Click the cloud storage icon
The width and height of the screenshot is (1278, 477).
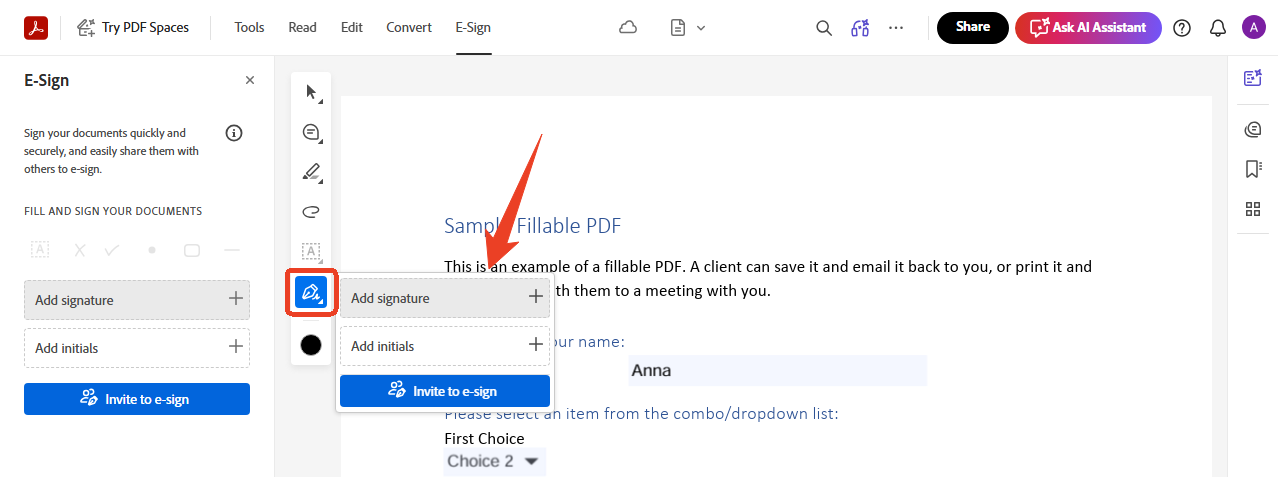(x=628, y=27)
